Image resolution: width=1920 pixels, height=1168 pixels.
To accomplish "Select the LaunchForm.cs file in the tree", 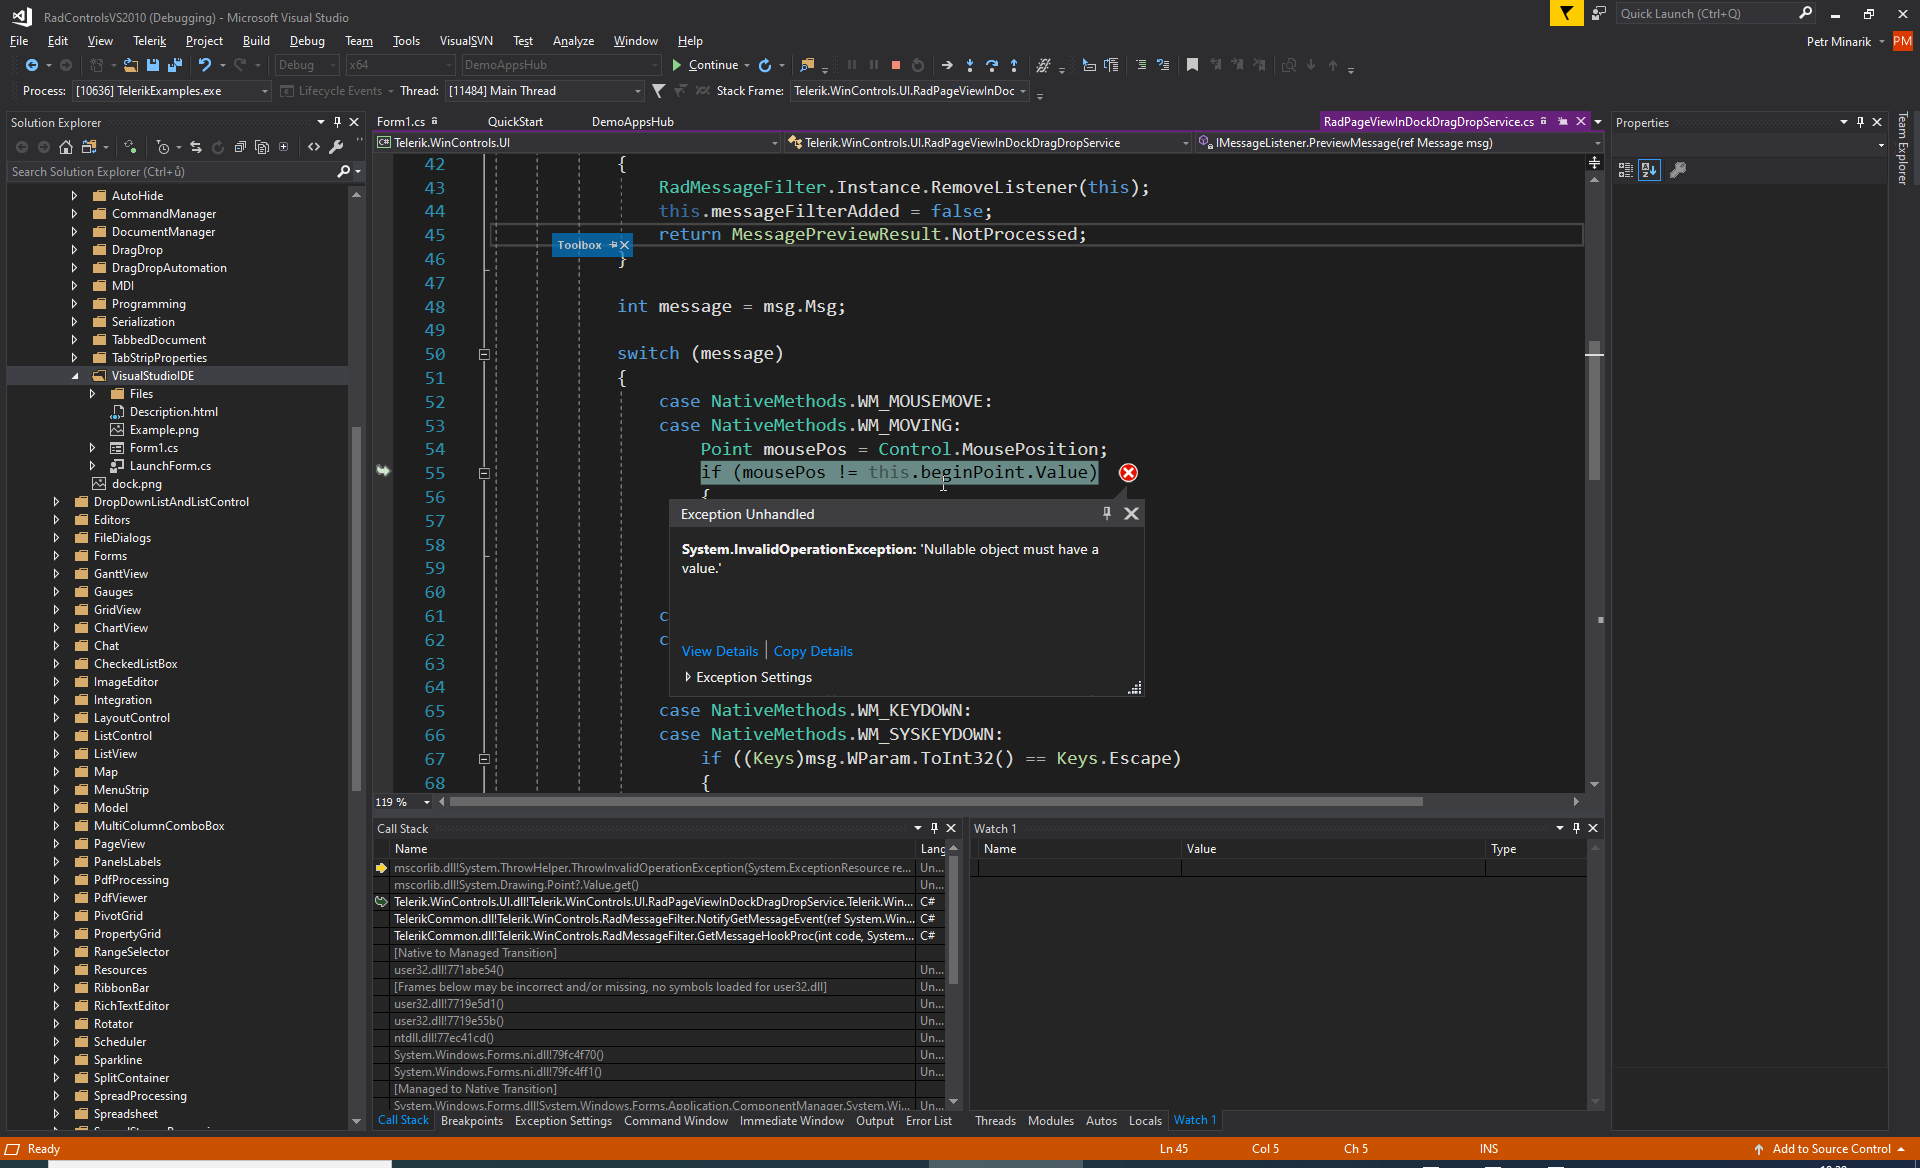I will (170, 466).
